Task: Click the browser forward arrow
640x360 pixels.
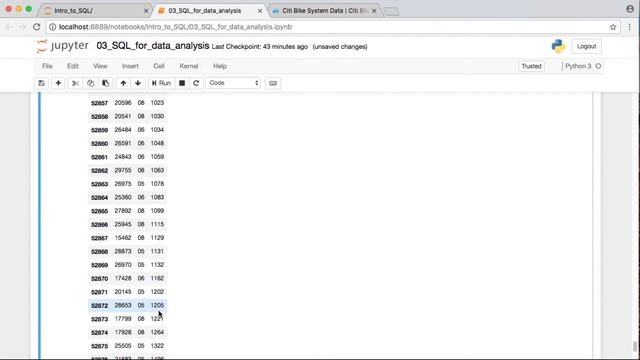Action: [22, 27]
